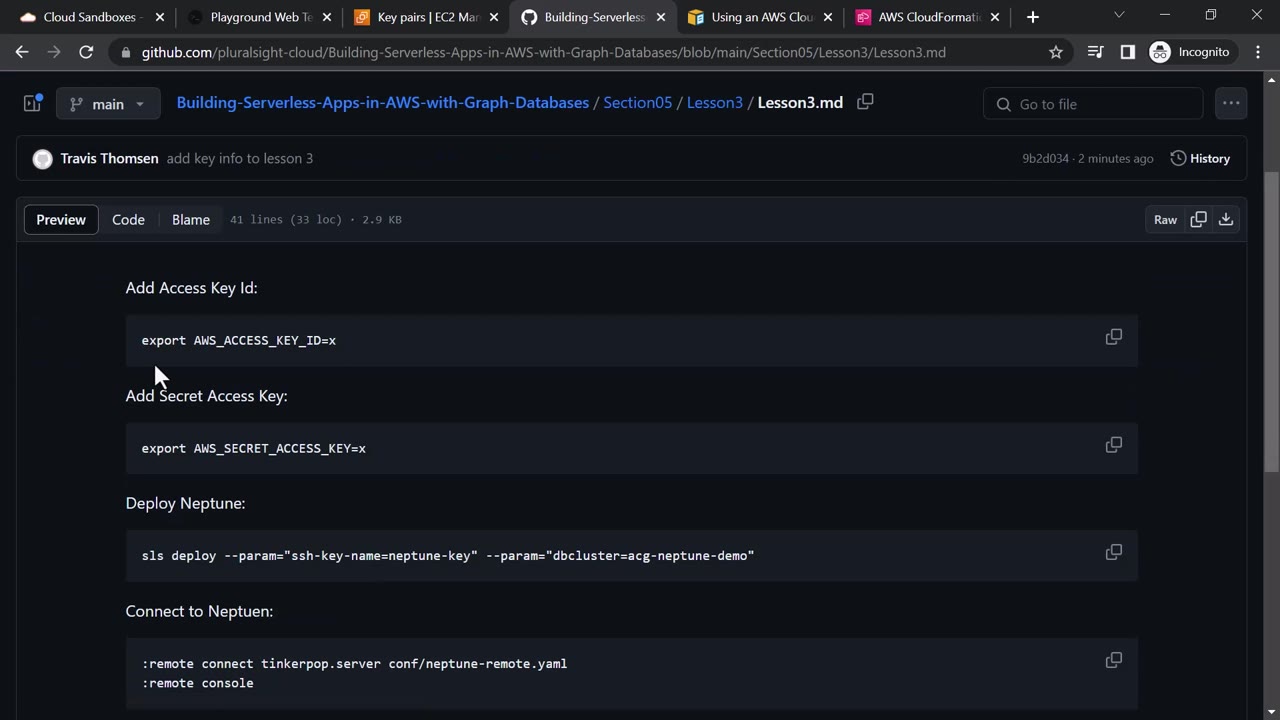
Task: Copy the file path next to Lesson3.md
Action: (865, 102)
